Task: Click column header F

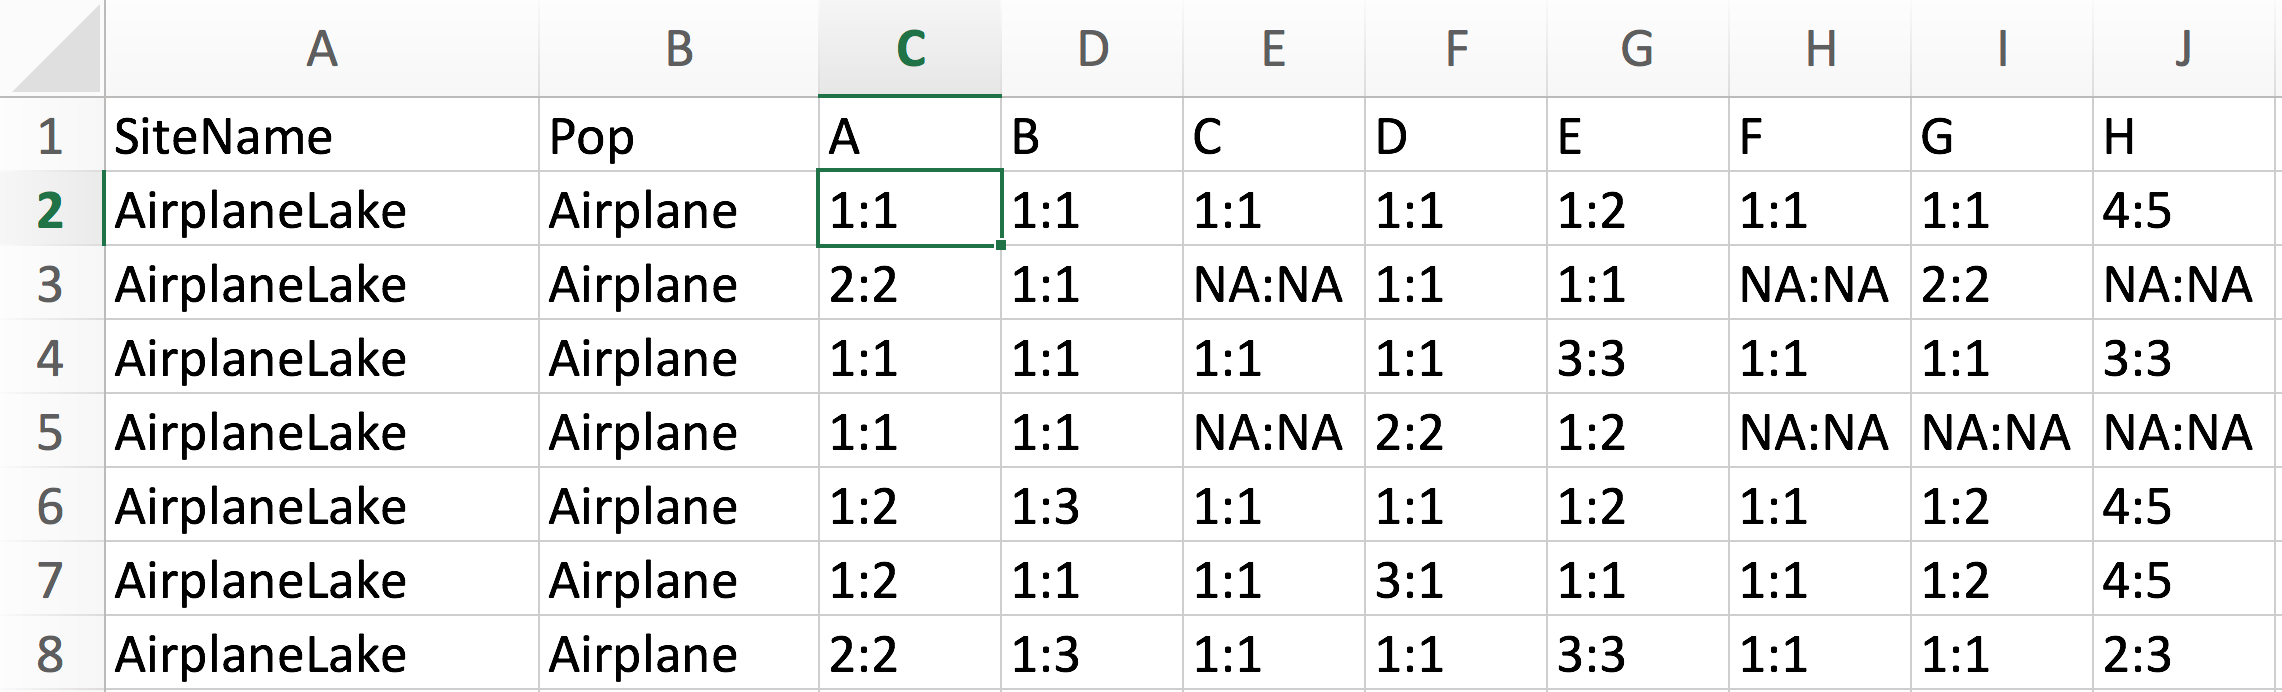Action: tap(1456, 48)
